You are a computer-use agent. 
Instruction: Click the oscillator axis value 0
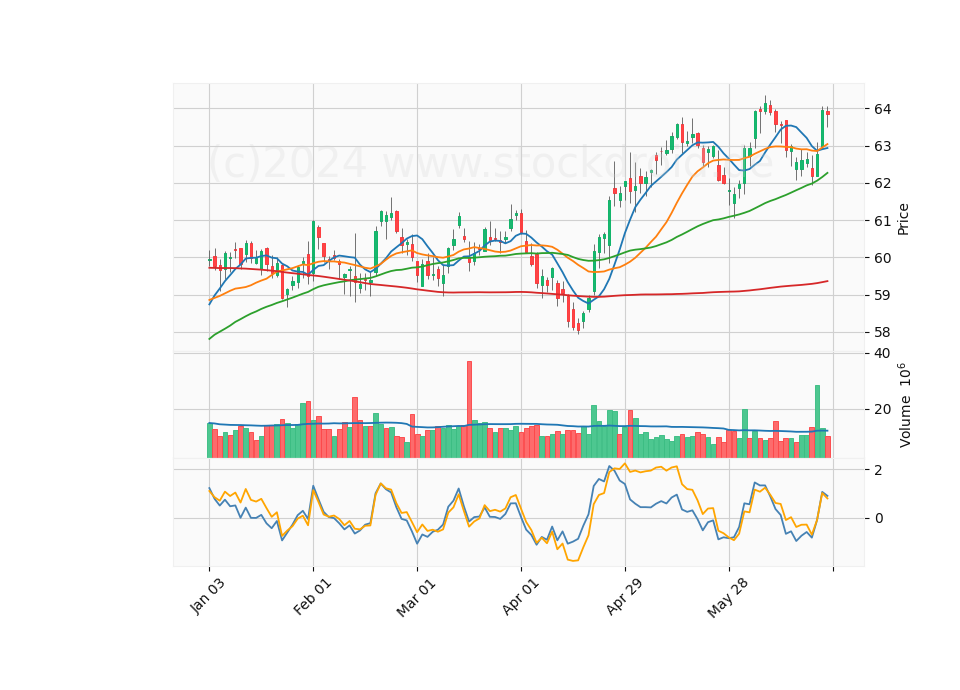coord(879,518)
